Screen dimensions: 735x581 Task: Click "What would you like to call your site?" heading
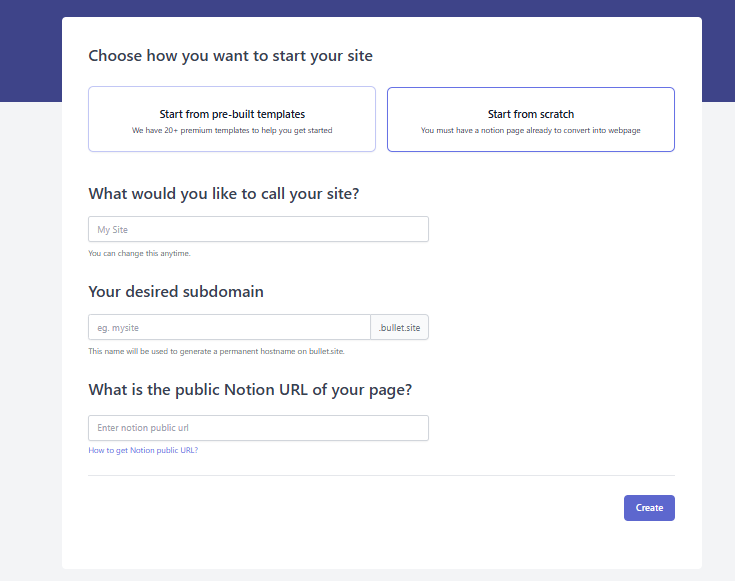coord(223,194)
